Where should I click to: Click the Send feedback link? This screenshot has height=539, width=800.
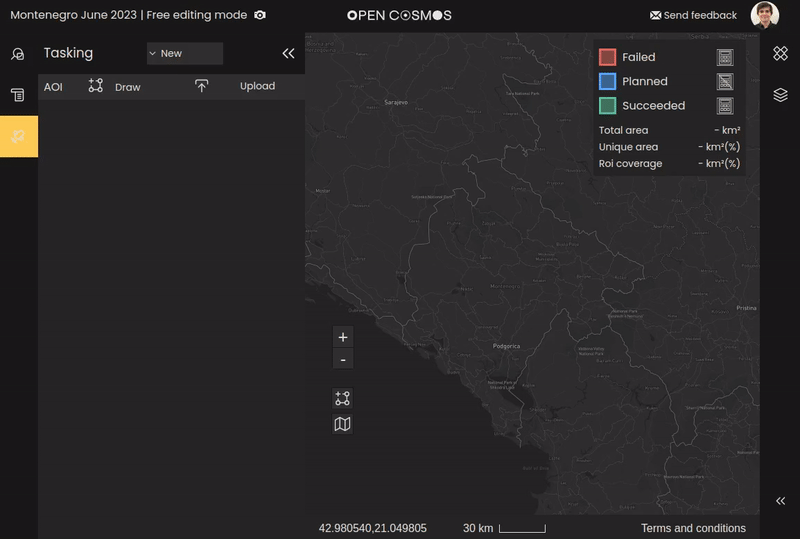tap(693, 15)
